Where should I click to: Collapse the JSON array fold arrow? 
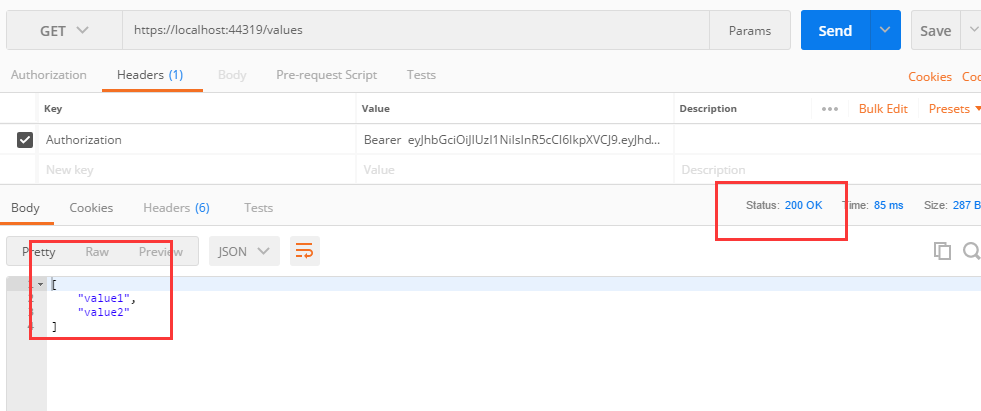click(x=40, y=285)
